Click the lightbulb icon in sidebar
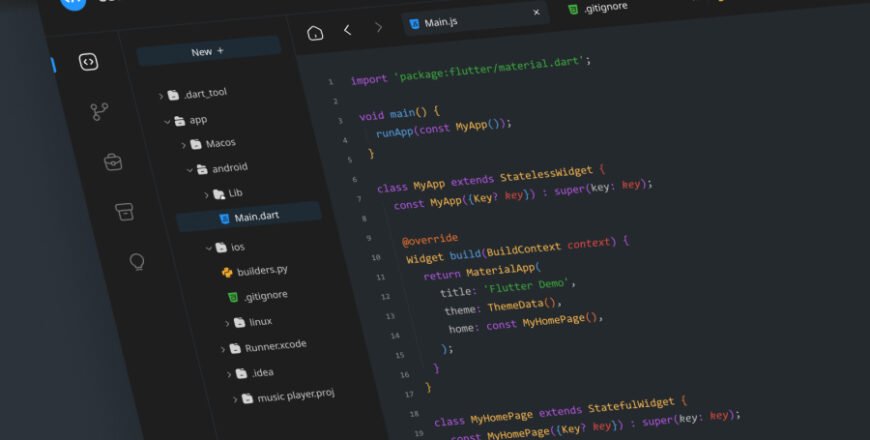Image resolution: width=870 pixels, height=440 pixels. 137,262
